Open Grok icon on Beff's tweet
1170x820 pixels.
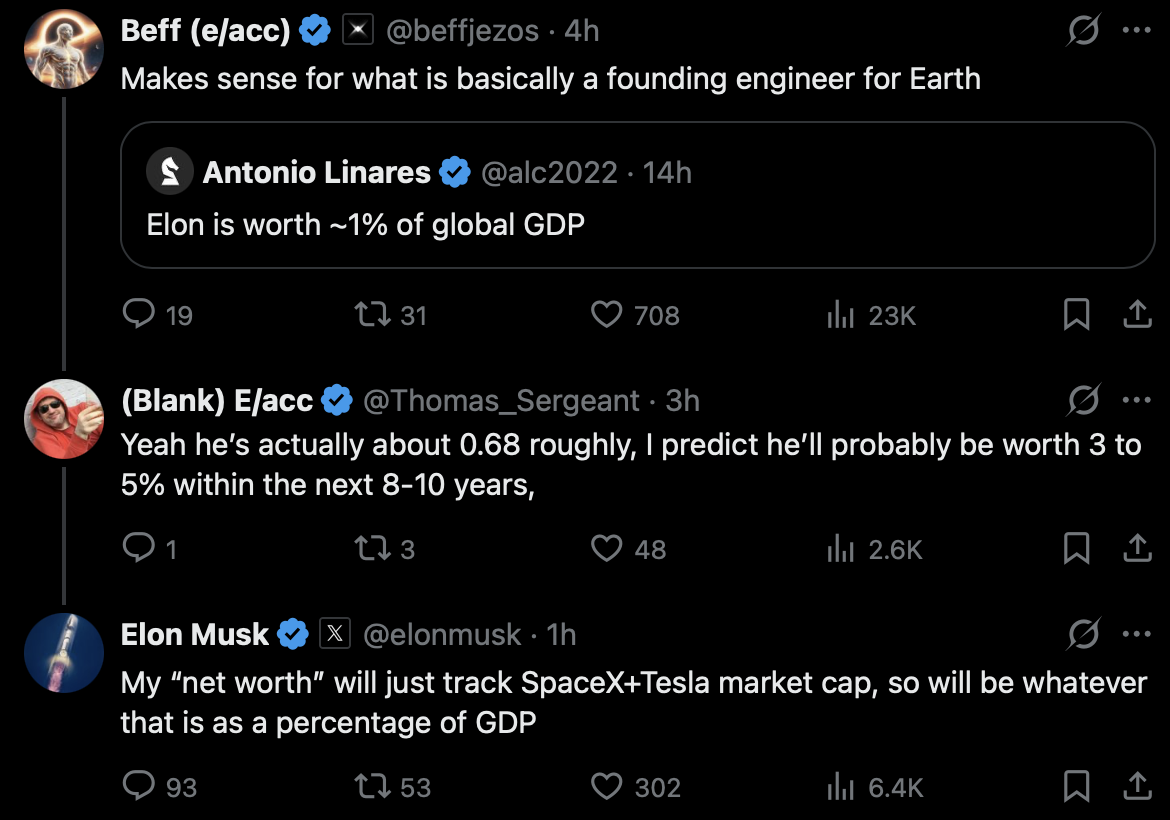point(1081,32)
